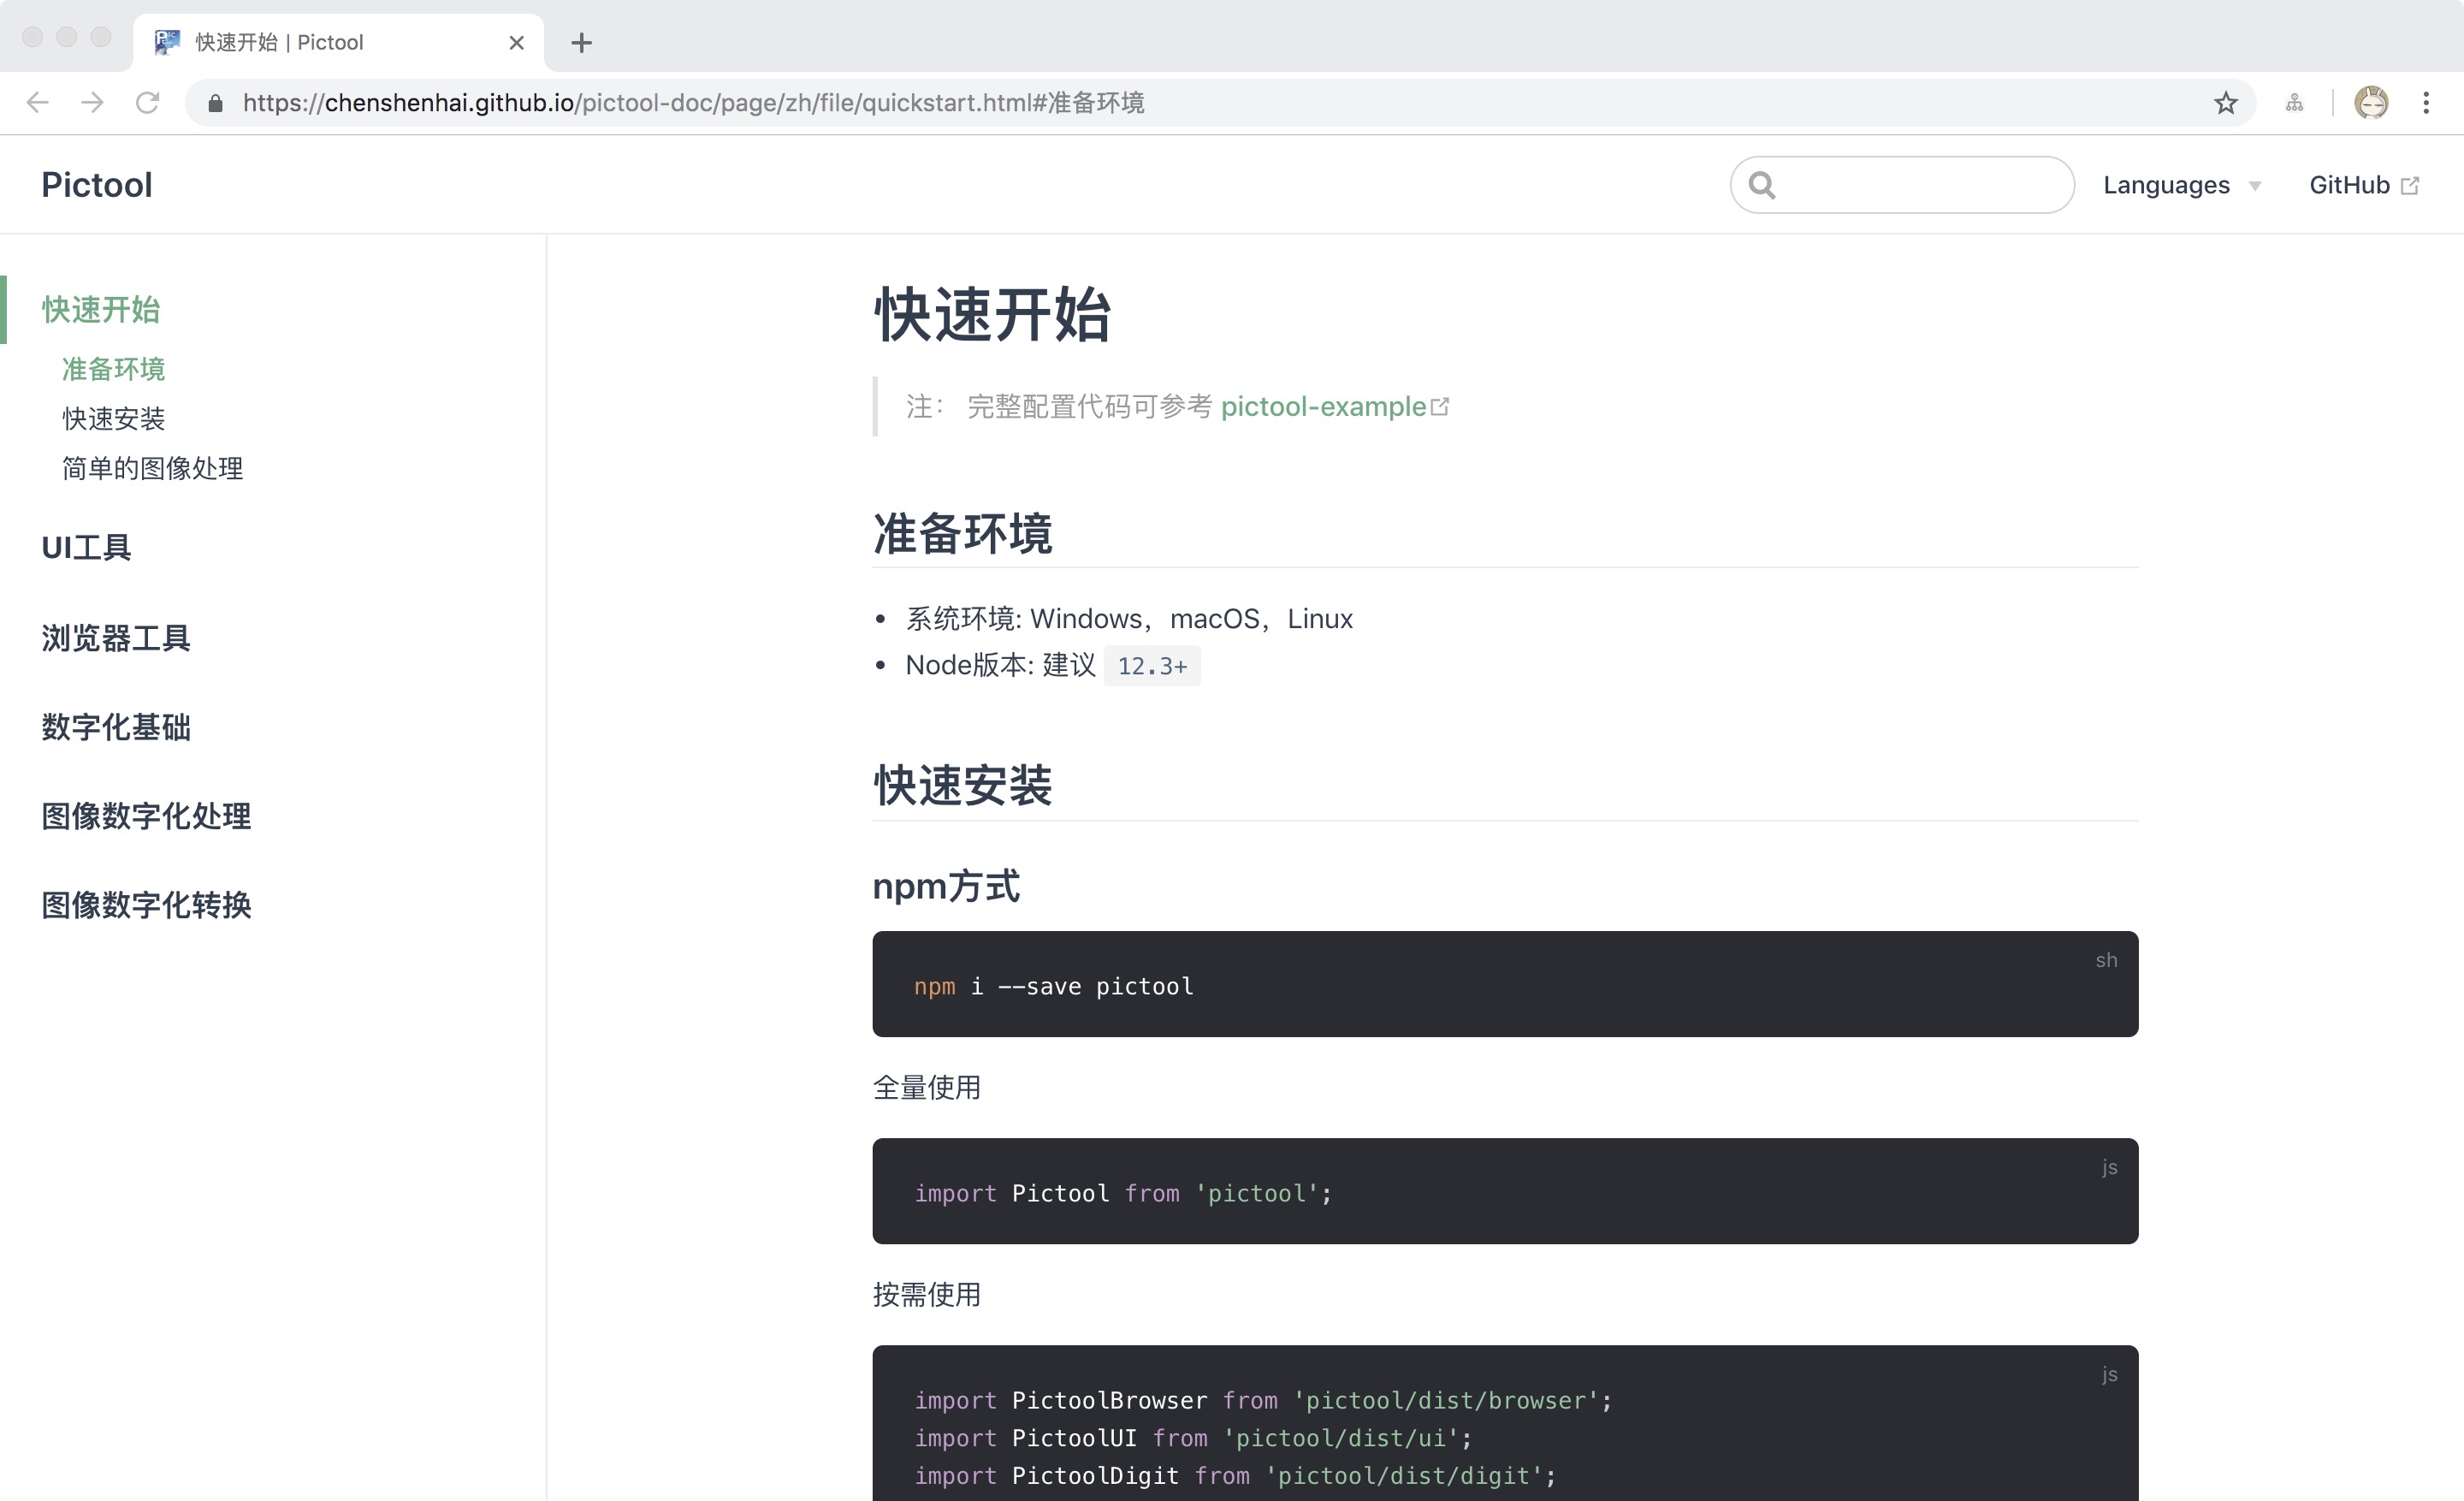Click the lock icon in address bar
Viewport: 2464px width, 1501px height.
pyautogui.click(x=214, y=103)
